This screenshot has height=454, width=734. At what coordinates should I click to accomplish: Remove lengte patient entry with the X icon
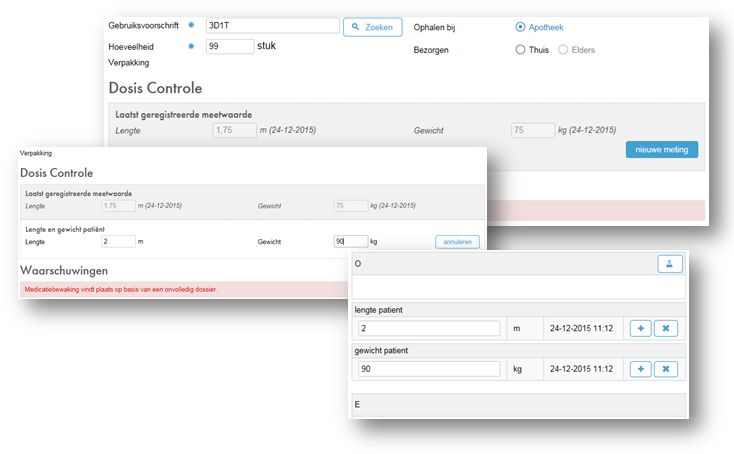tap(666, 328)
